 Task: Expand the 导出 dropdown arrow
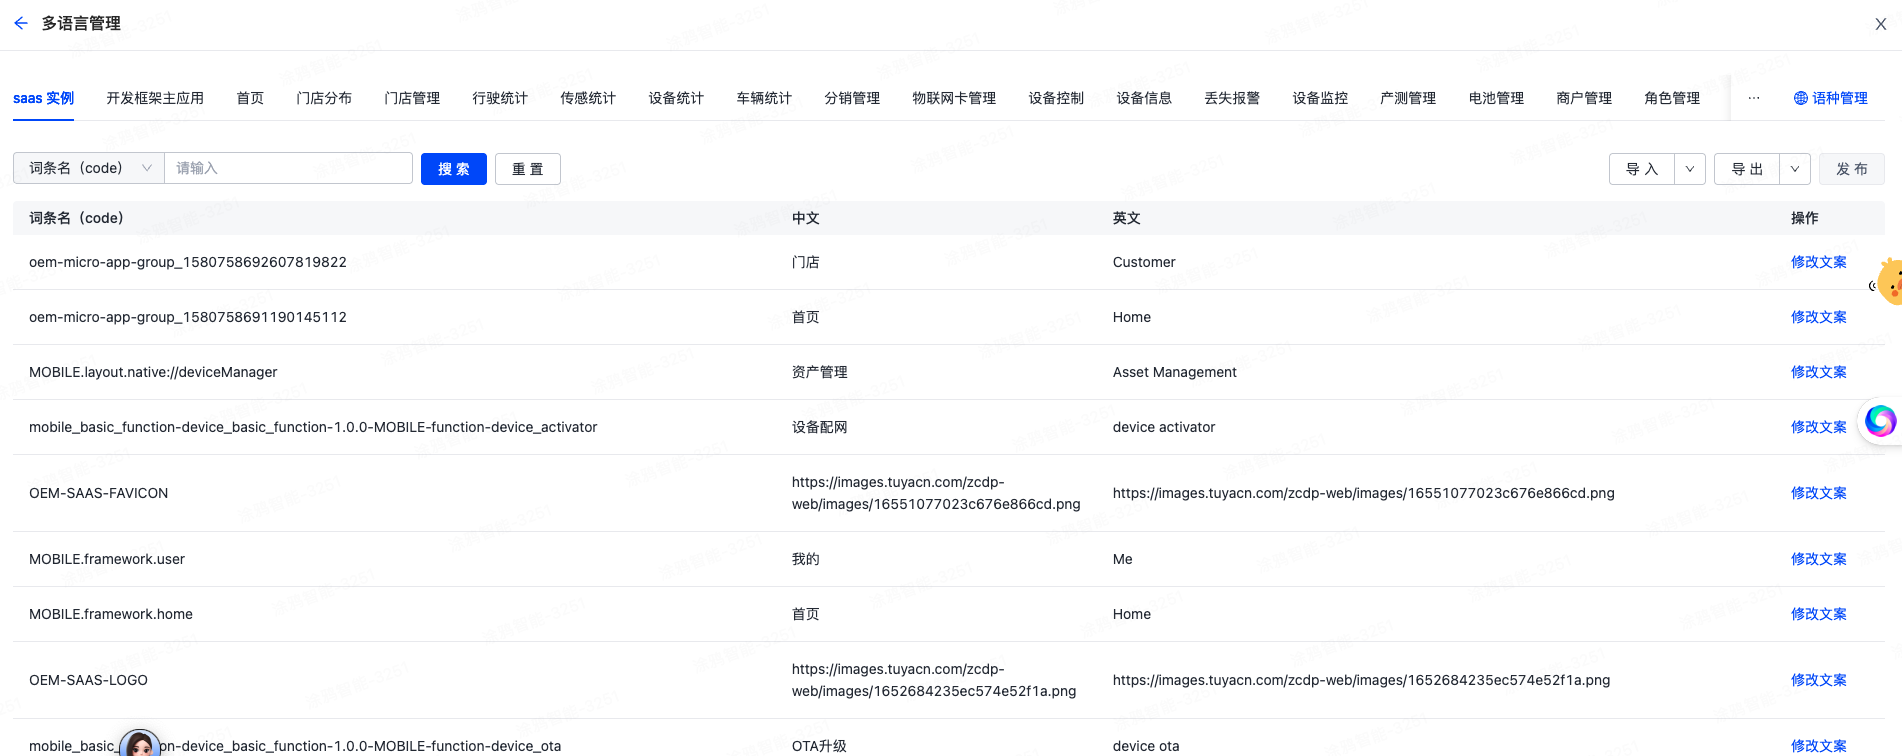pyautogui.click(x=1795, y=169)
